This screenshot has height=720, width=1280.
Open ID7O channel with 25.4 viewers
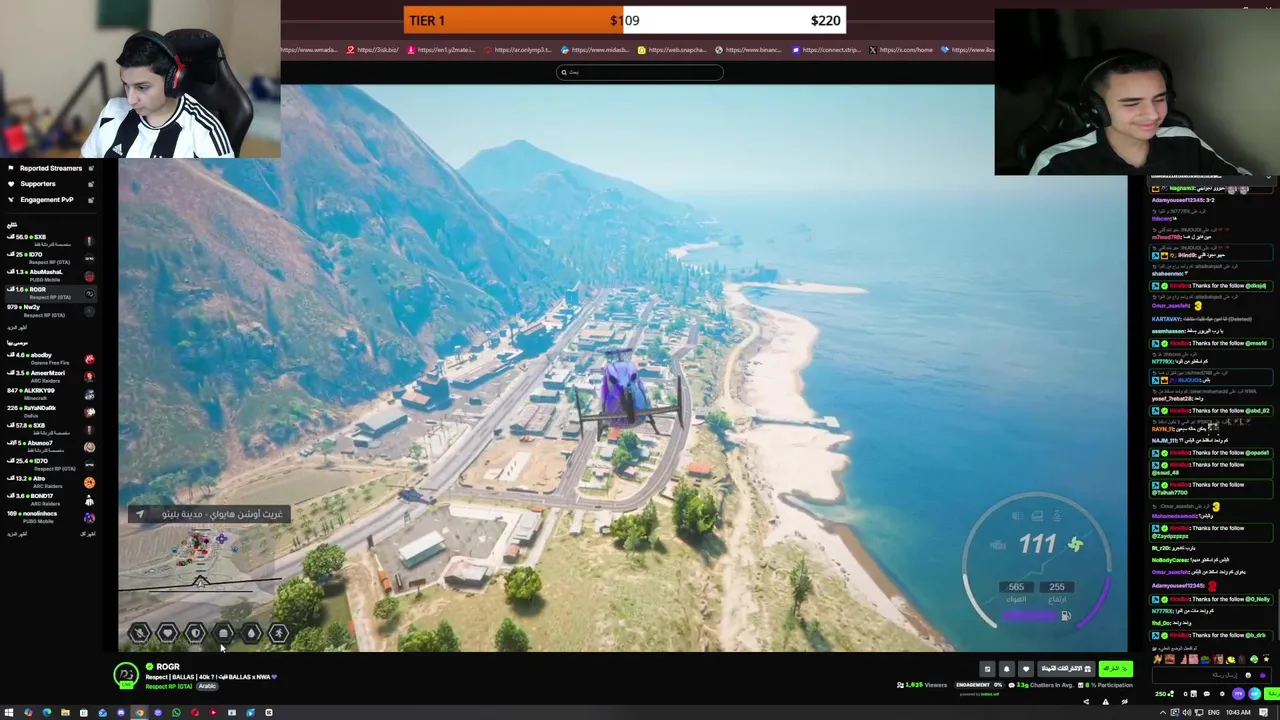(50, 465)
